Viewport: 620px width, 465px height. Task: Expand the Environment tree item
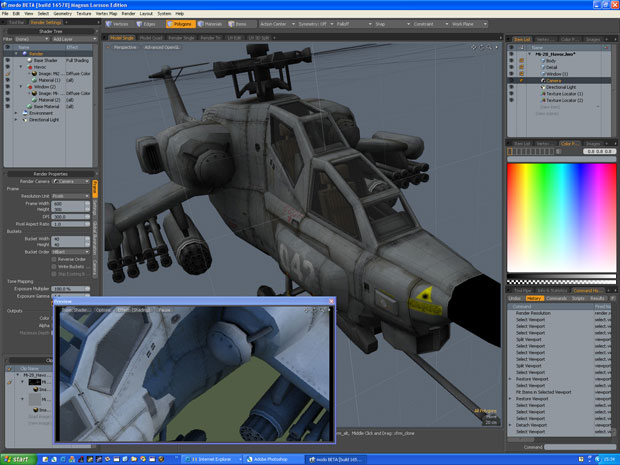coord(17,113)
